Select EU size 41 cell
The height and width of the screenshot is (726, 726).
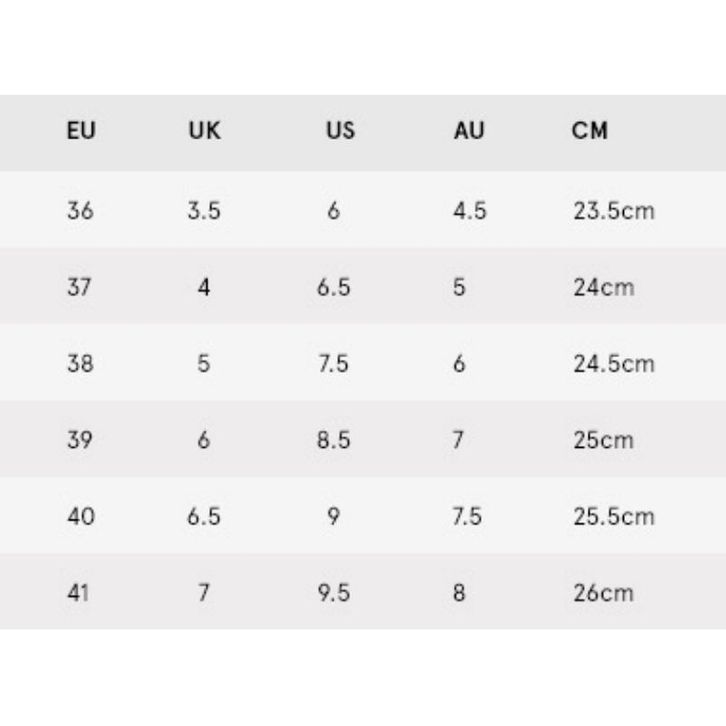[81, 593]
